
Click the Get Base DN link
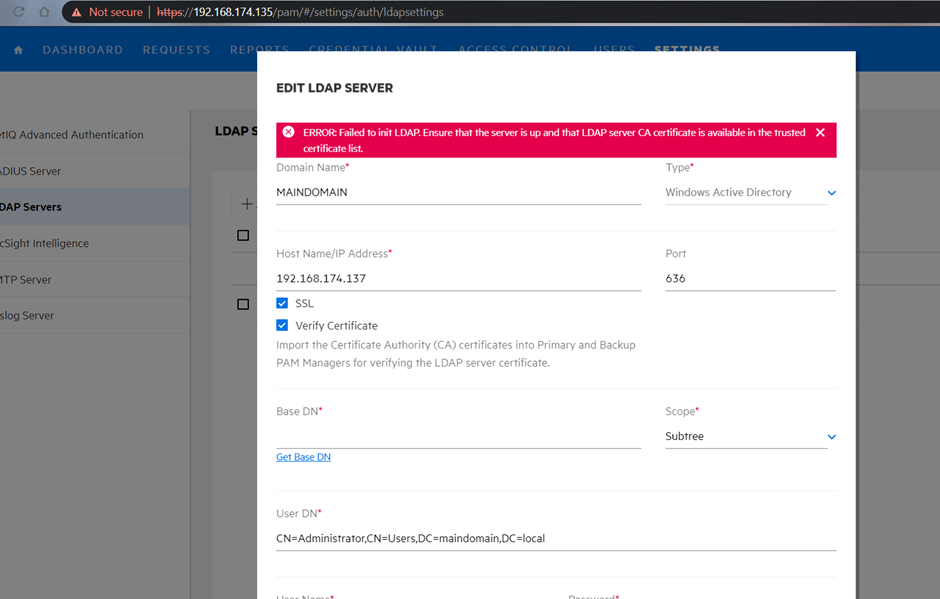coord(303,457)
